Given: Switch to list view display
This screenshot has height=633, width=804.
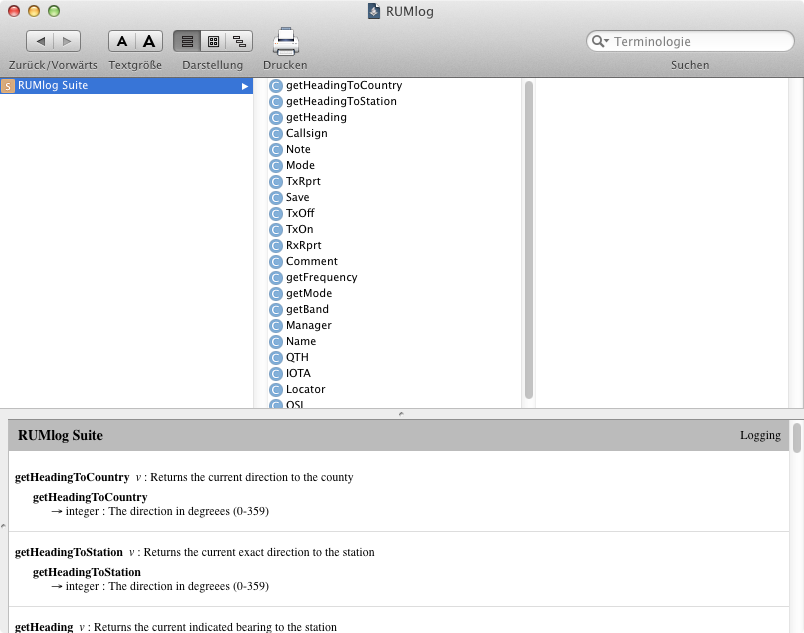Looking at the screenshot, I should (187, 41).
